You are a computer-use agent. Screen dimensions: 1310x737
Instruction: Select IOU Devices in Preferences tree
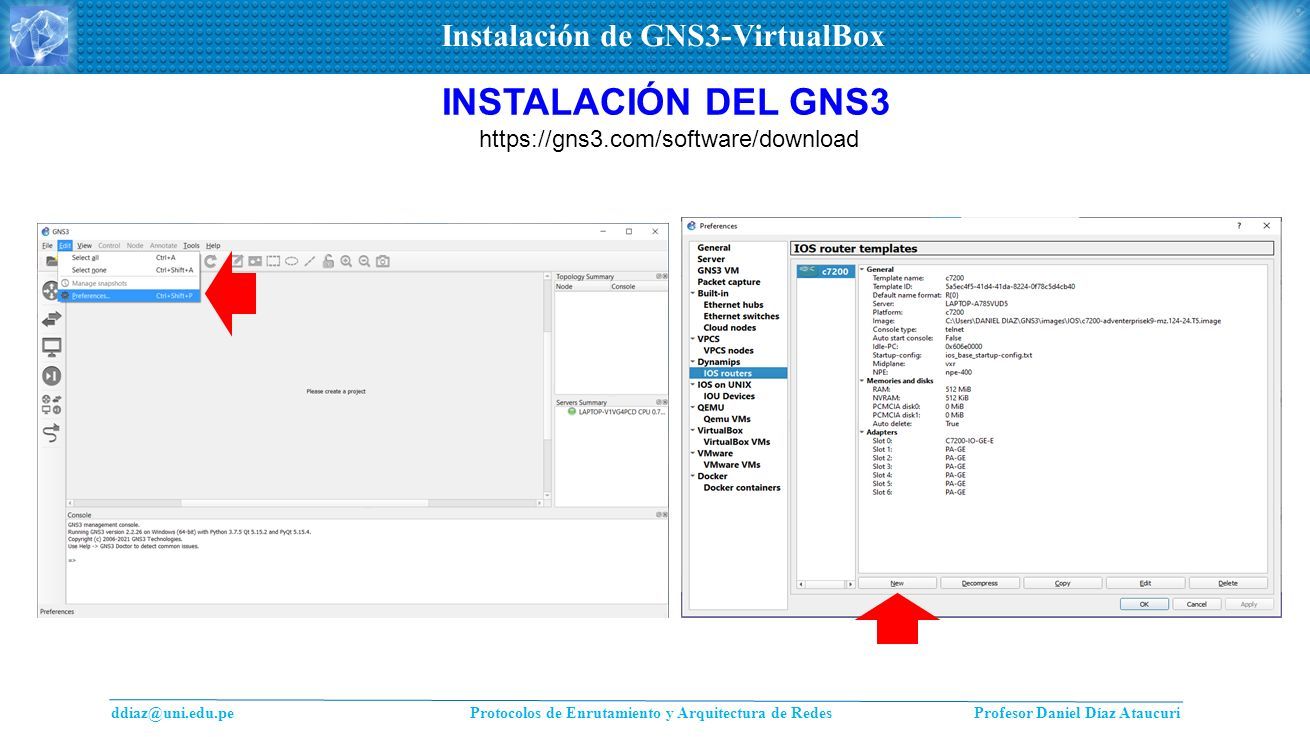pyautogui.click(x=729, y=397)
